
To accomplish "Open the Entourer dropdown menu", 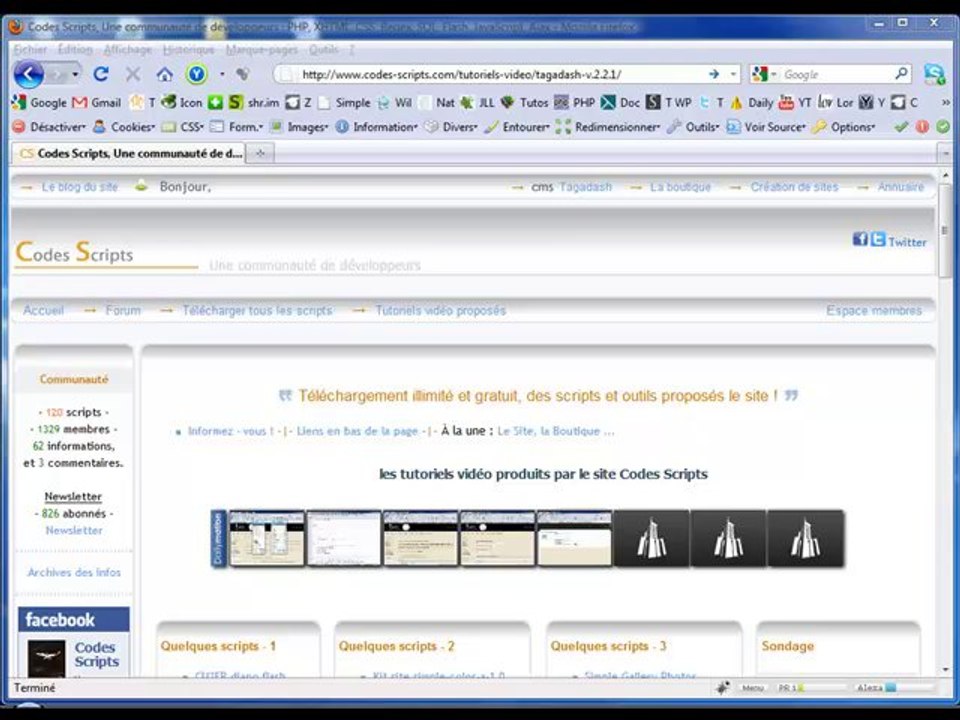I will click(517, 127).
